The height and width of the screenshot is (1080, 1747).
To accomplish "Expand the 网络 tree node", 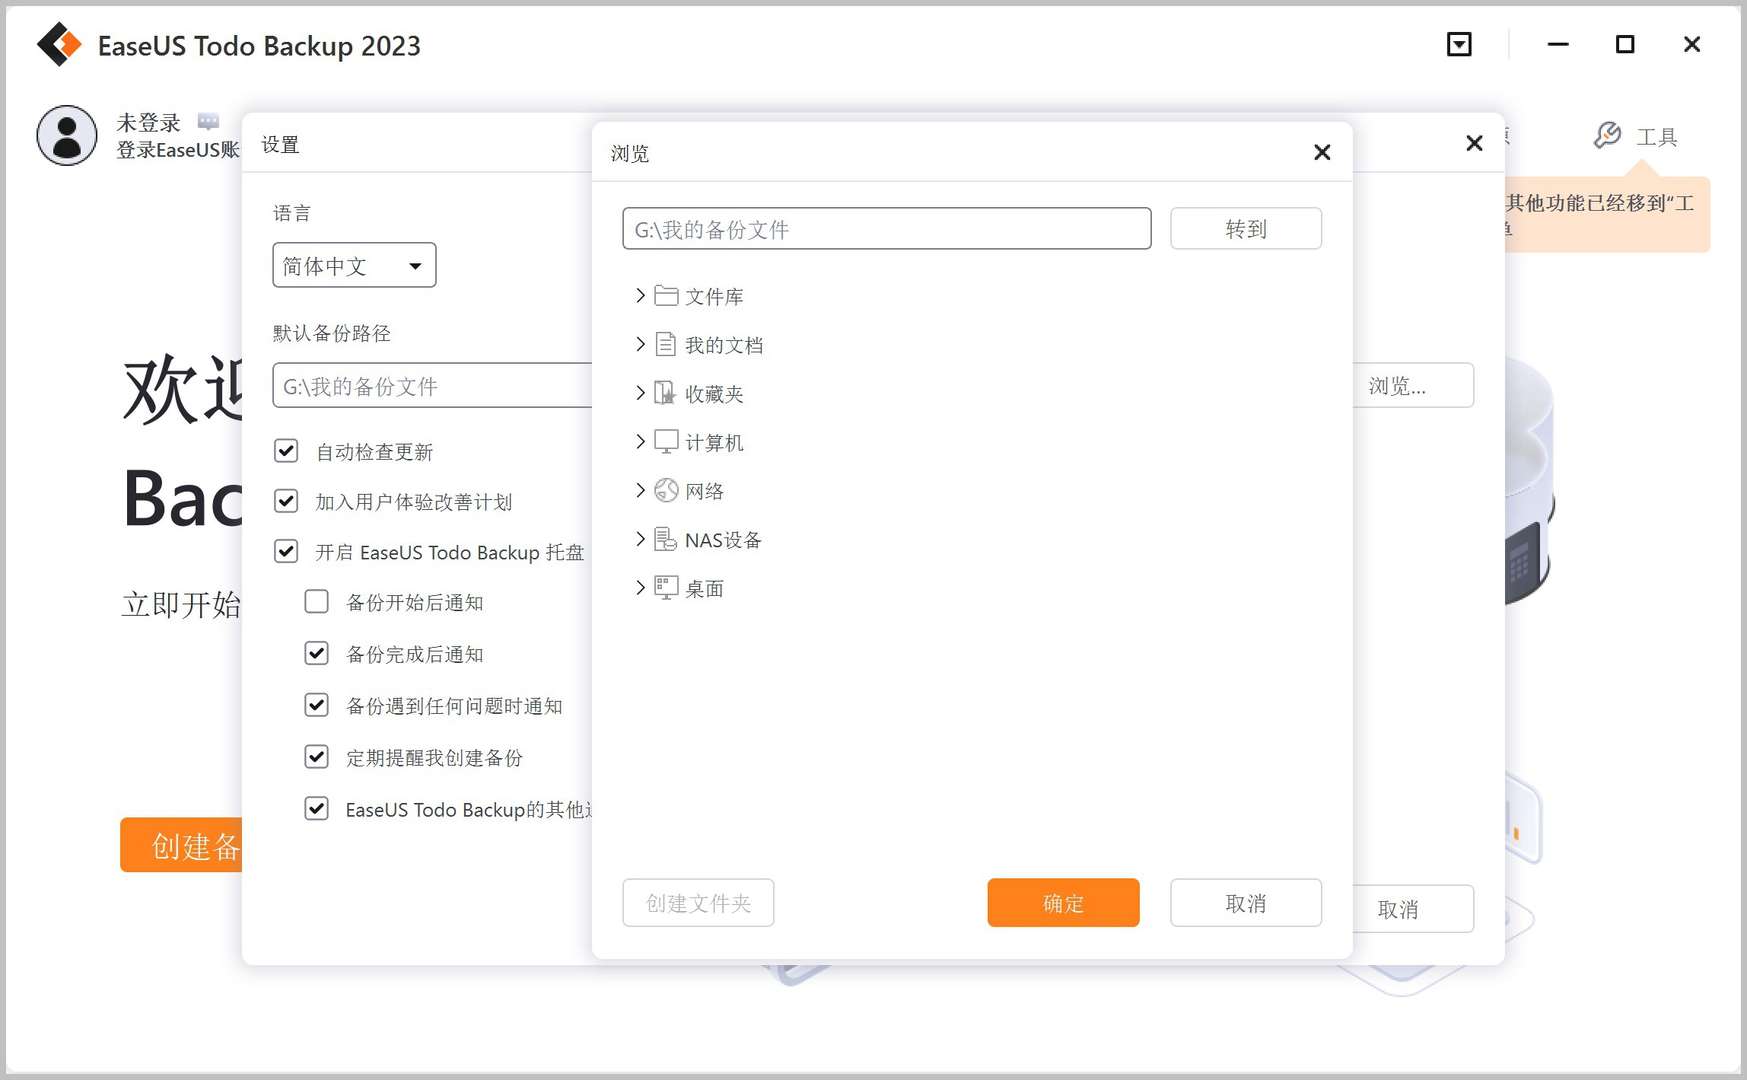I will point(641,490).
